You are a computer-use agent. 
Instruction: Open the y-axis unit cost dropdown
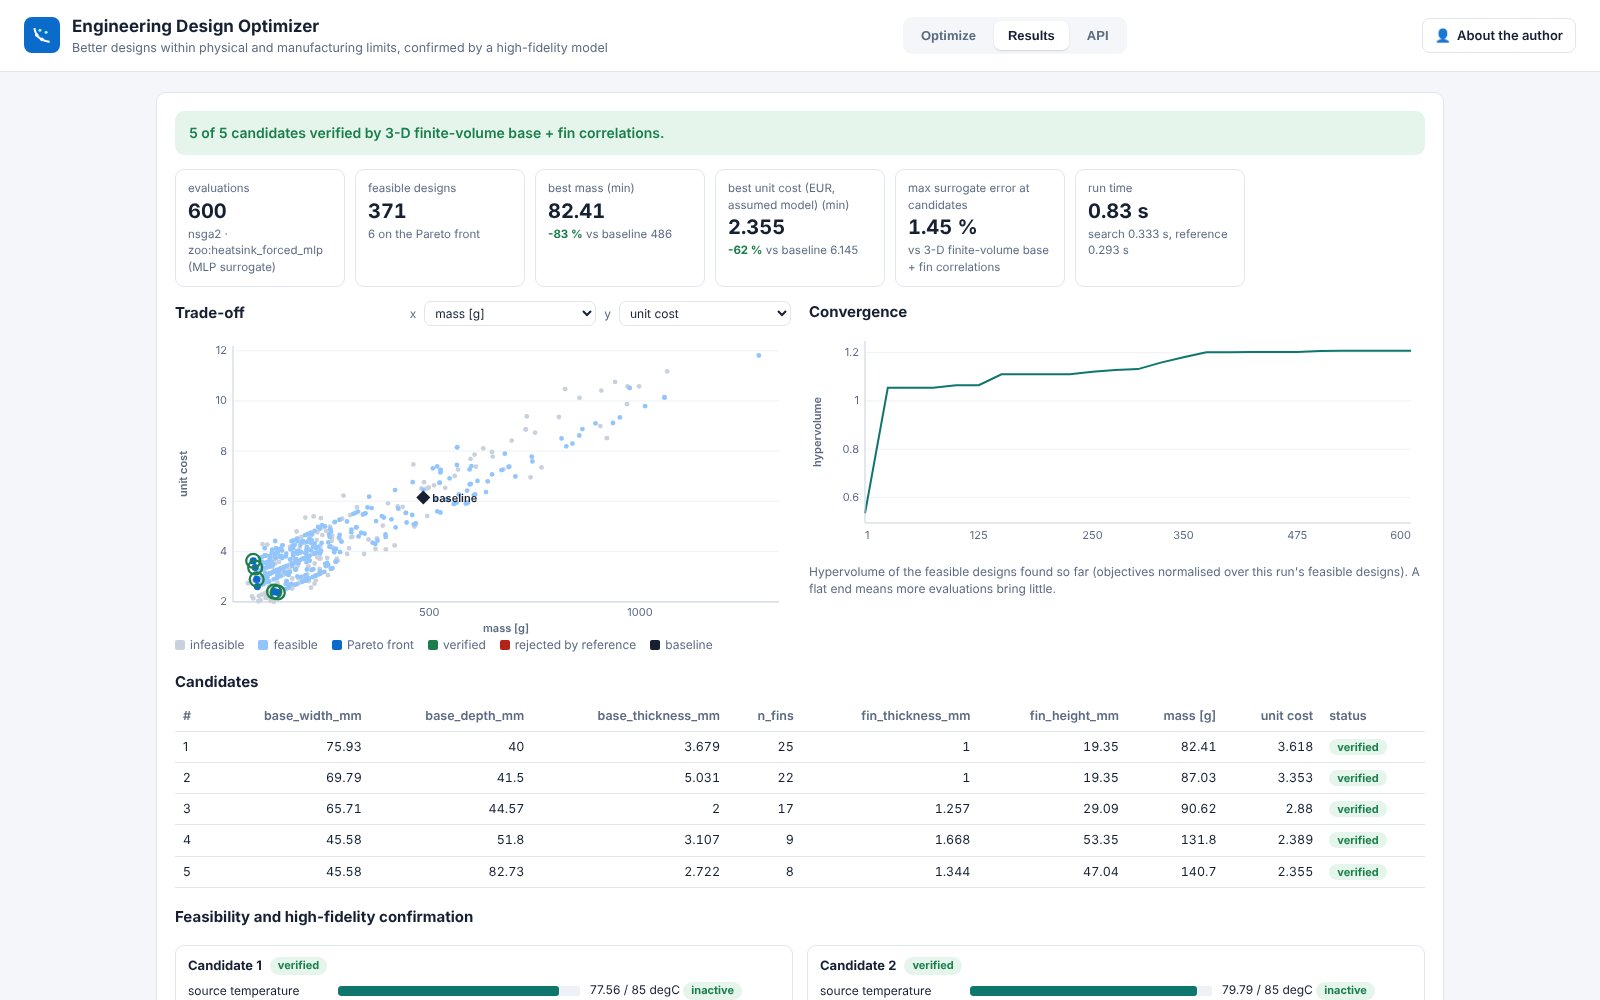click(705, 314)
